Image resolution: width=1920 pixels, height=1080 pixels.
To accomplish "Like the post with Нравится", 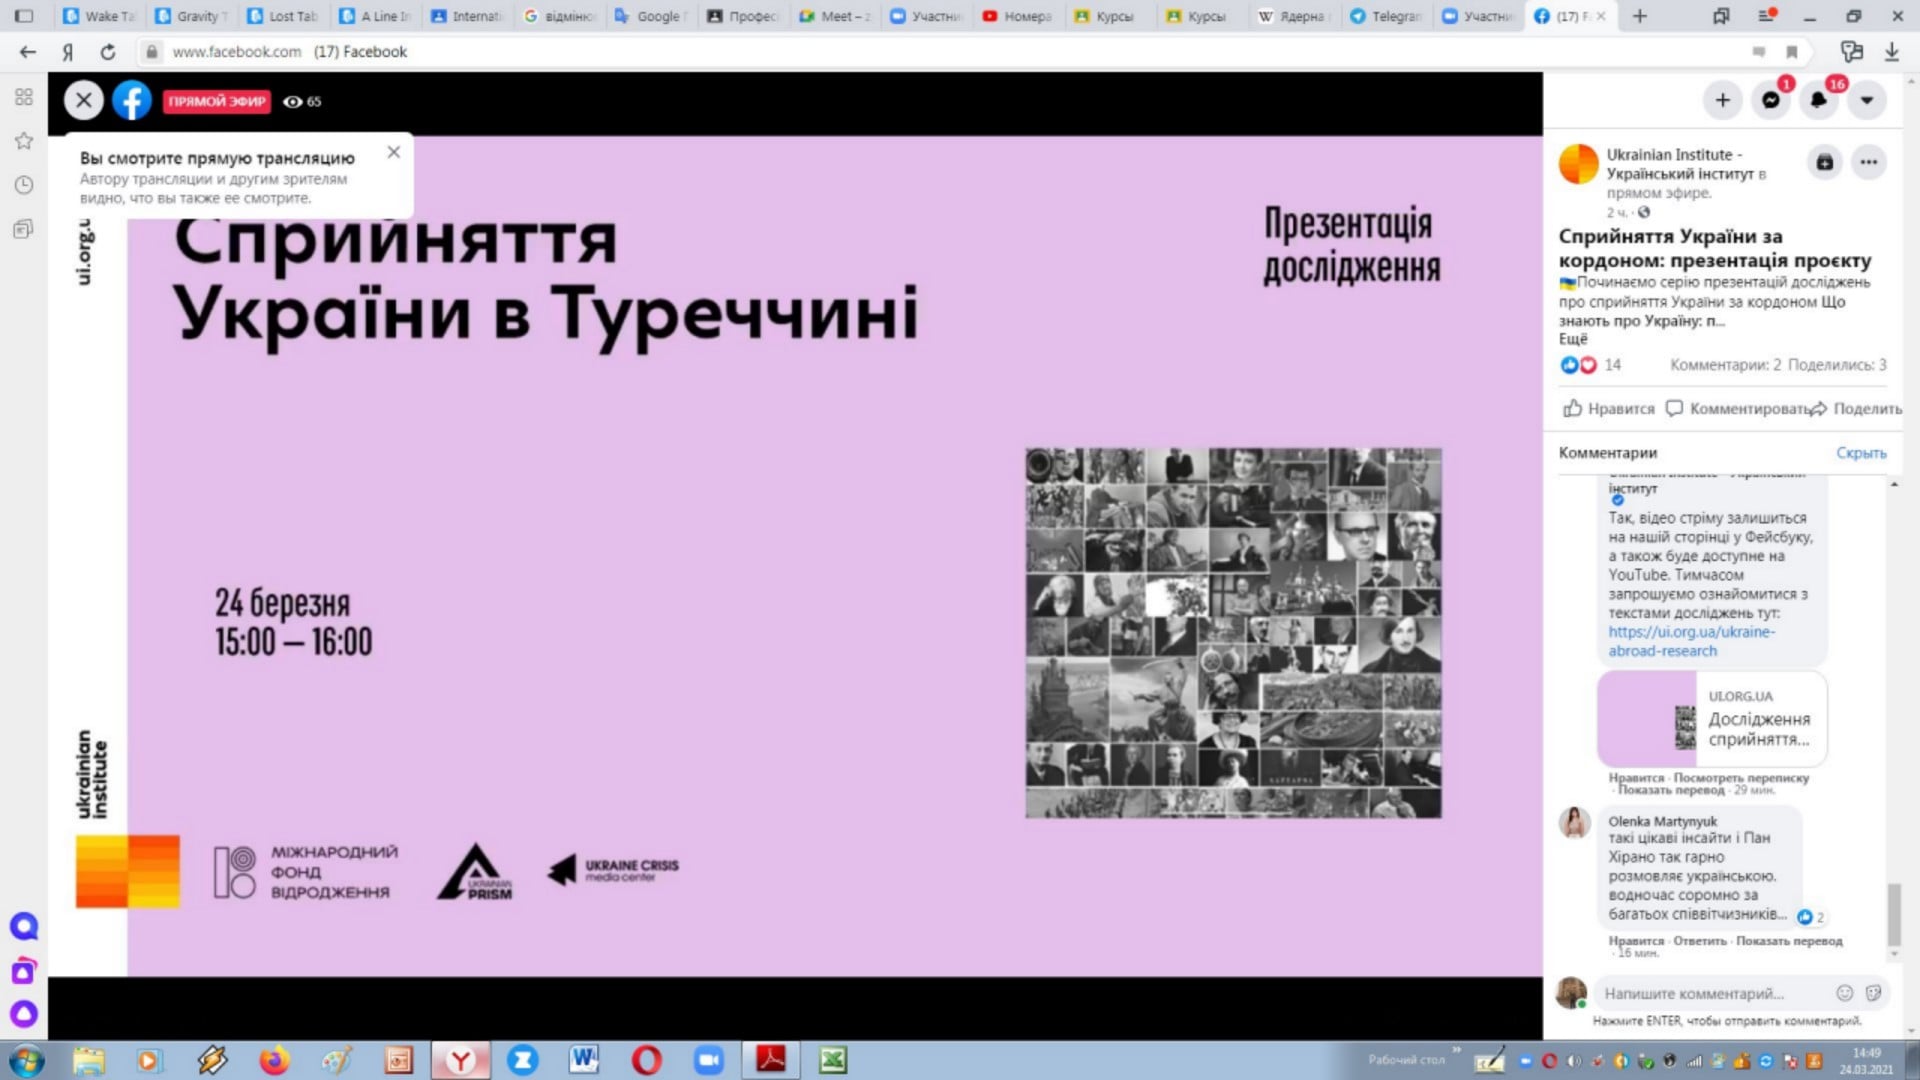I will [1609, 408].
